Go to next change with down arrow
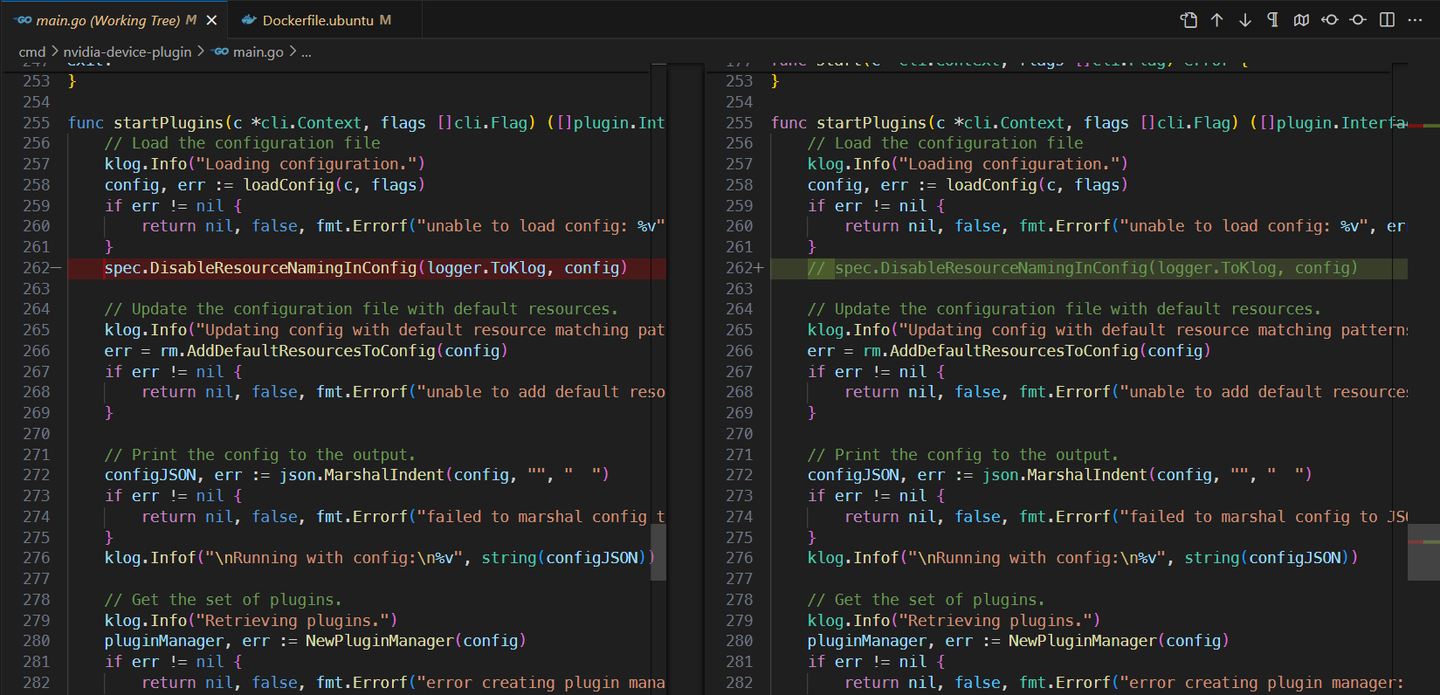1440x695 pixels. 1245,20
